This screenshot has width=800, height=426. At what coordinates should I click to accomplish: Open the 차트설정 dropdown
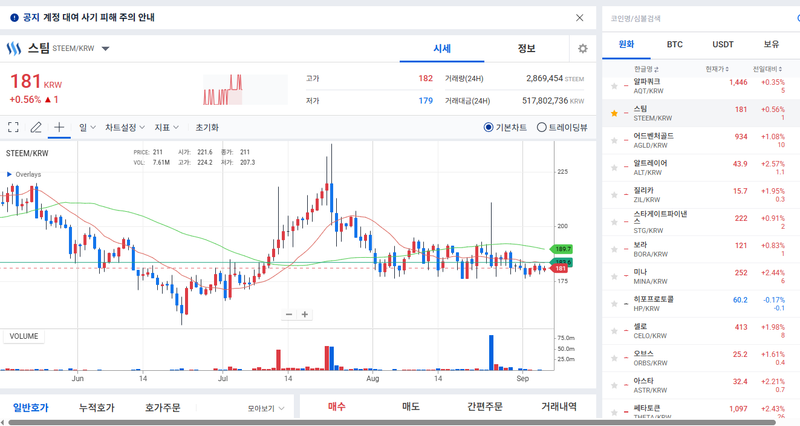pyautogui.click(x=125, y=128)
